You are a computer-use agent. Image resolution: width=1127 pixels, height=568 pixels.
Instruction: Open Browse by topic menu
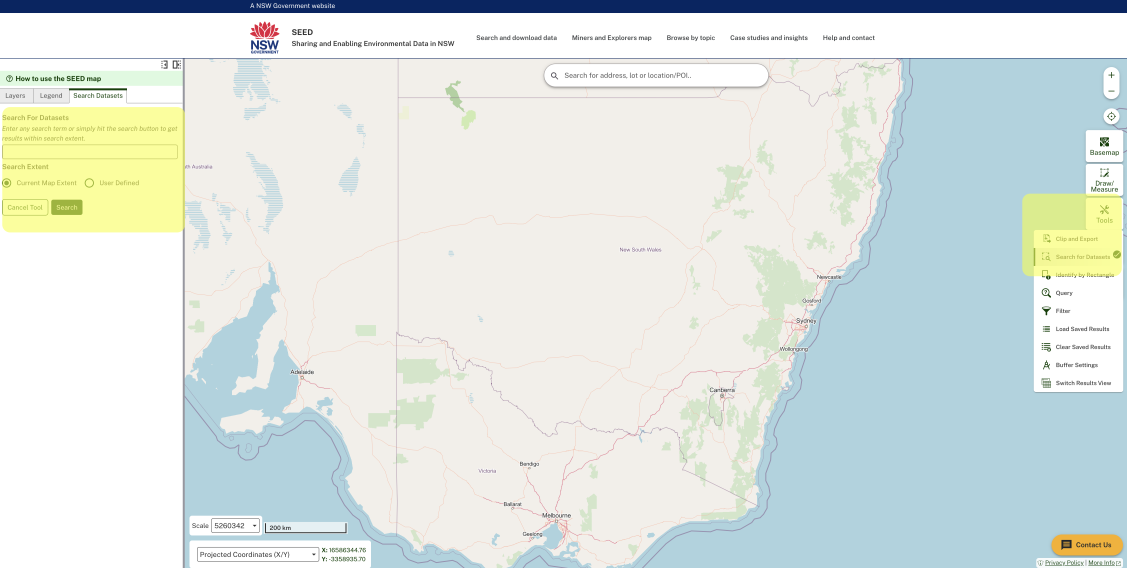tap(691, 37)
